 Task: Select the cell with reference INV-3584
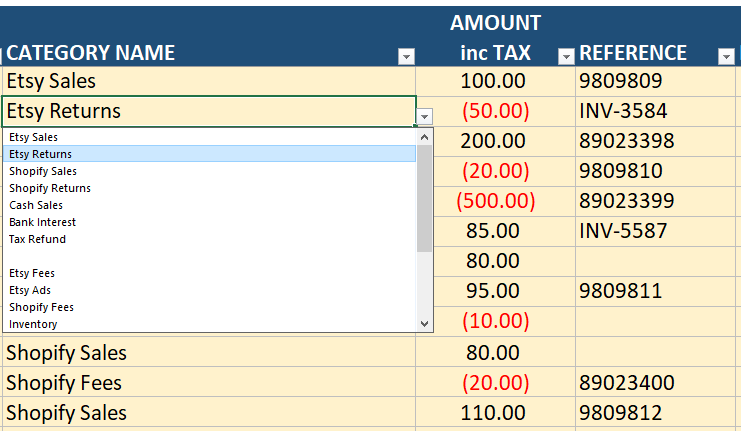656,111
